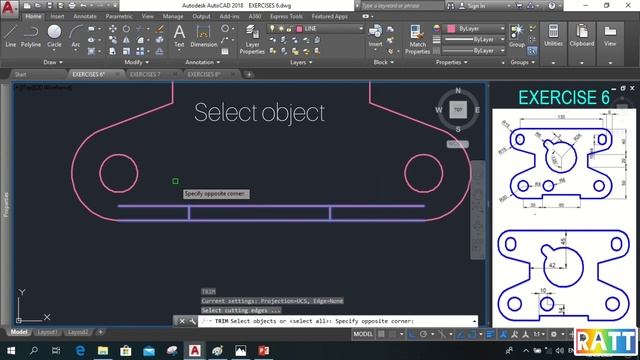Toggle grid display in status bar
This screenshot has height=360, width=640.
click(381, 334)
